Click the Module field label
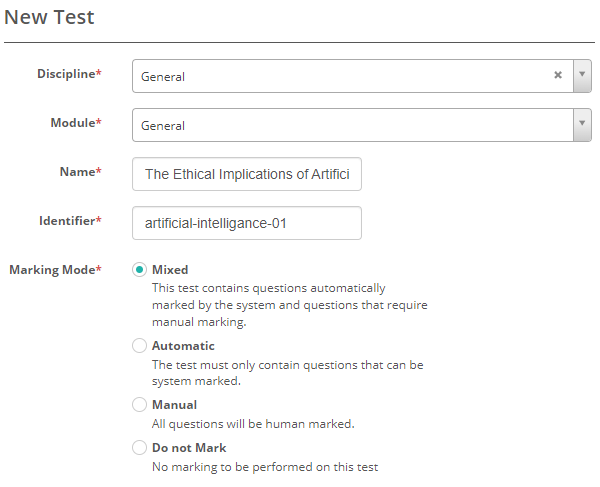The height and width of the screenshot is (487, 600). pyautogui.click(x=75, y=123)
